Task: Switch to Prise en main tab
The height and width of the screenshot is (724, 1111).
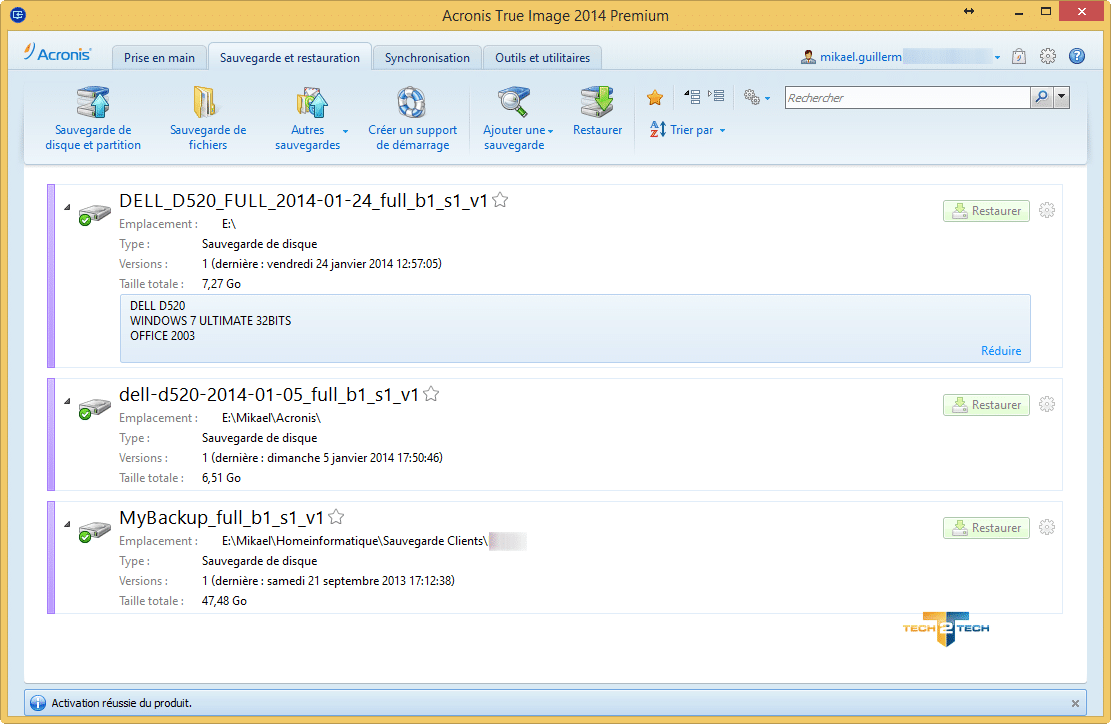Action: [159, 57]
